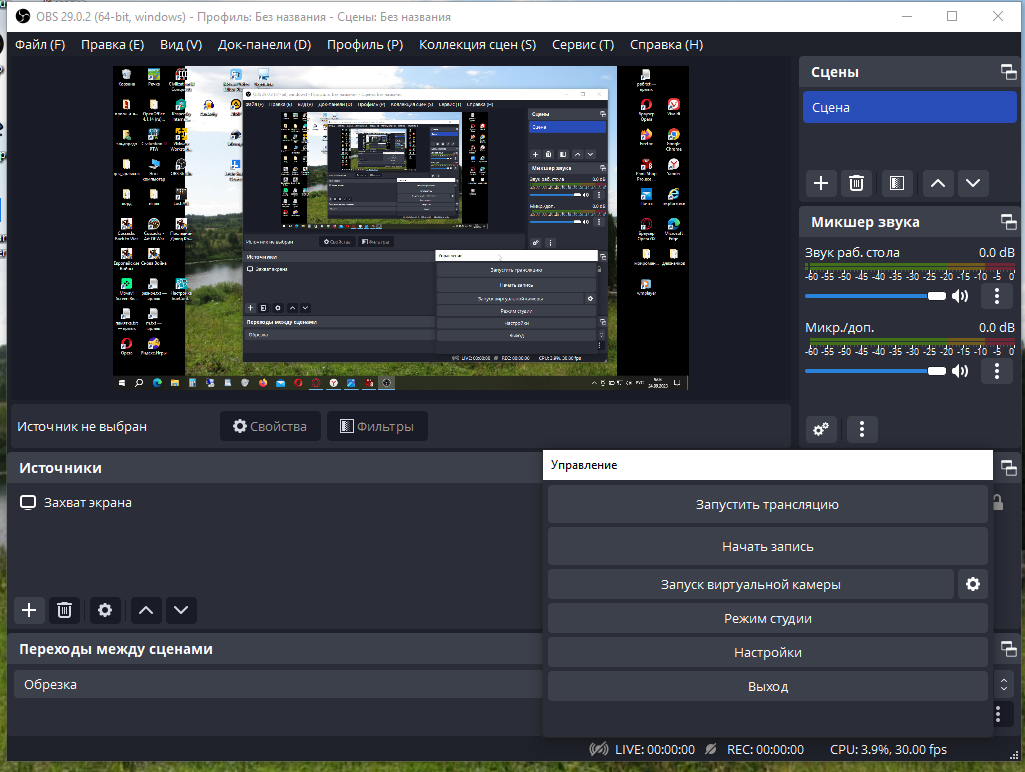Click Источник не выбран label
Image resolution: width=1025 pixels, height=772 pixels.
82,426
